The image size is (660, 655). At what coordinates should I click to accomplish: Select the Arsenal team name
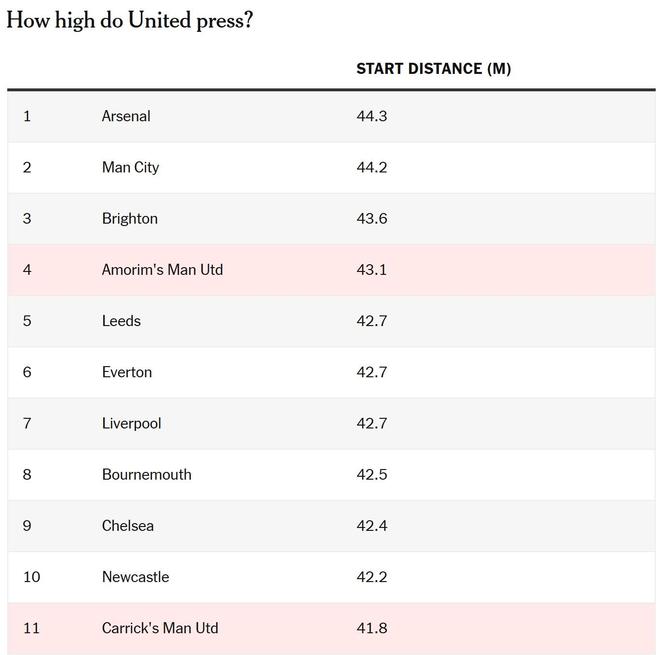126,116
